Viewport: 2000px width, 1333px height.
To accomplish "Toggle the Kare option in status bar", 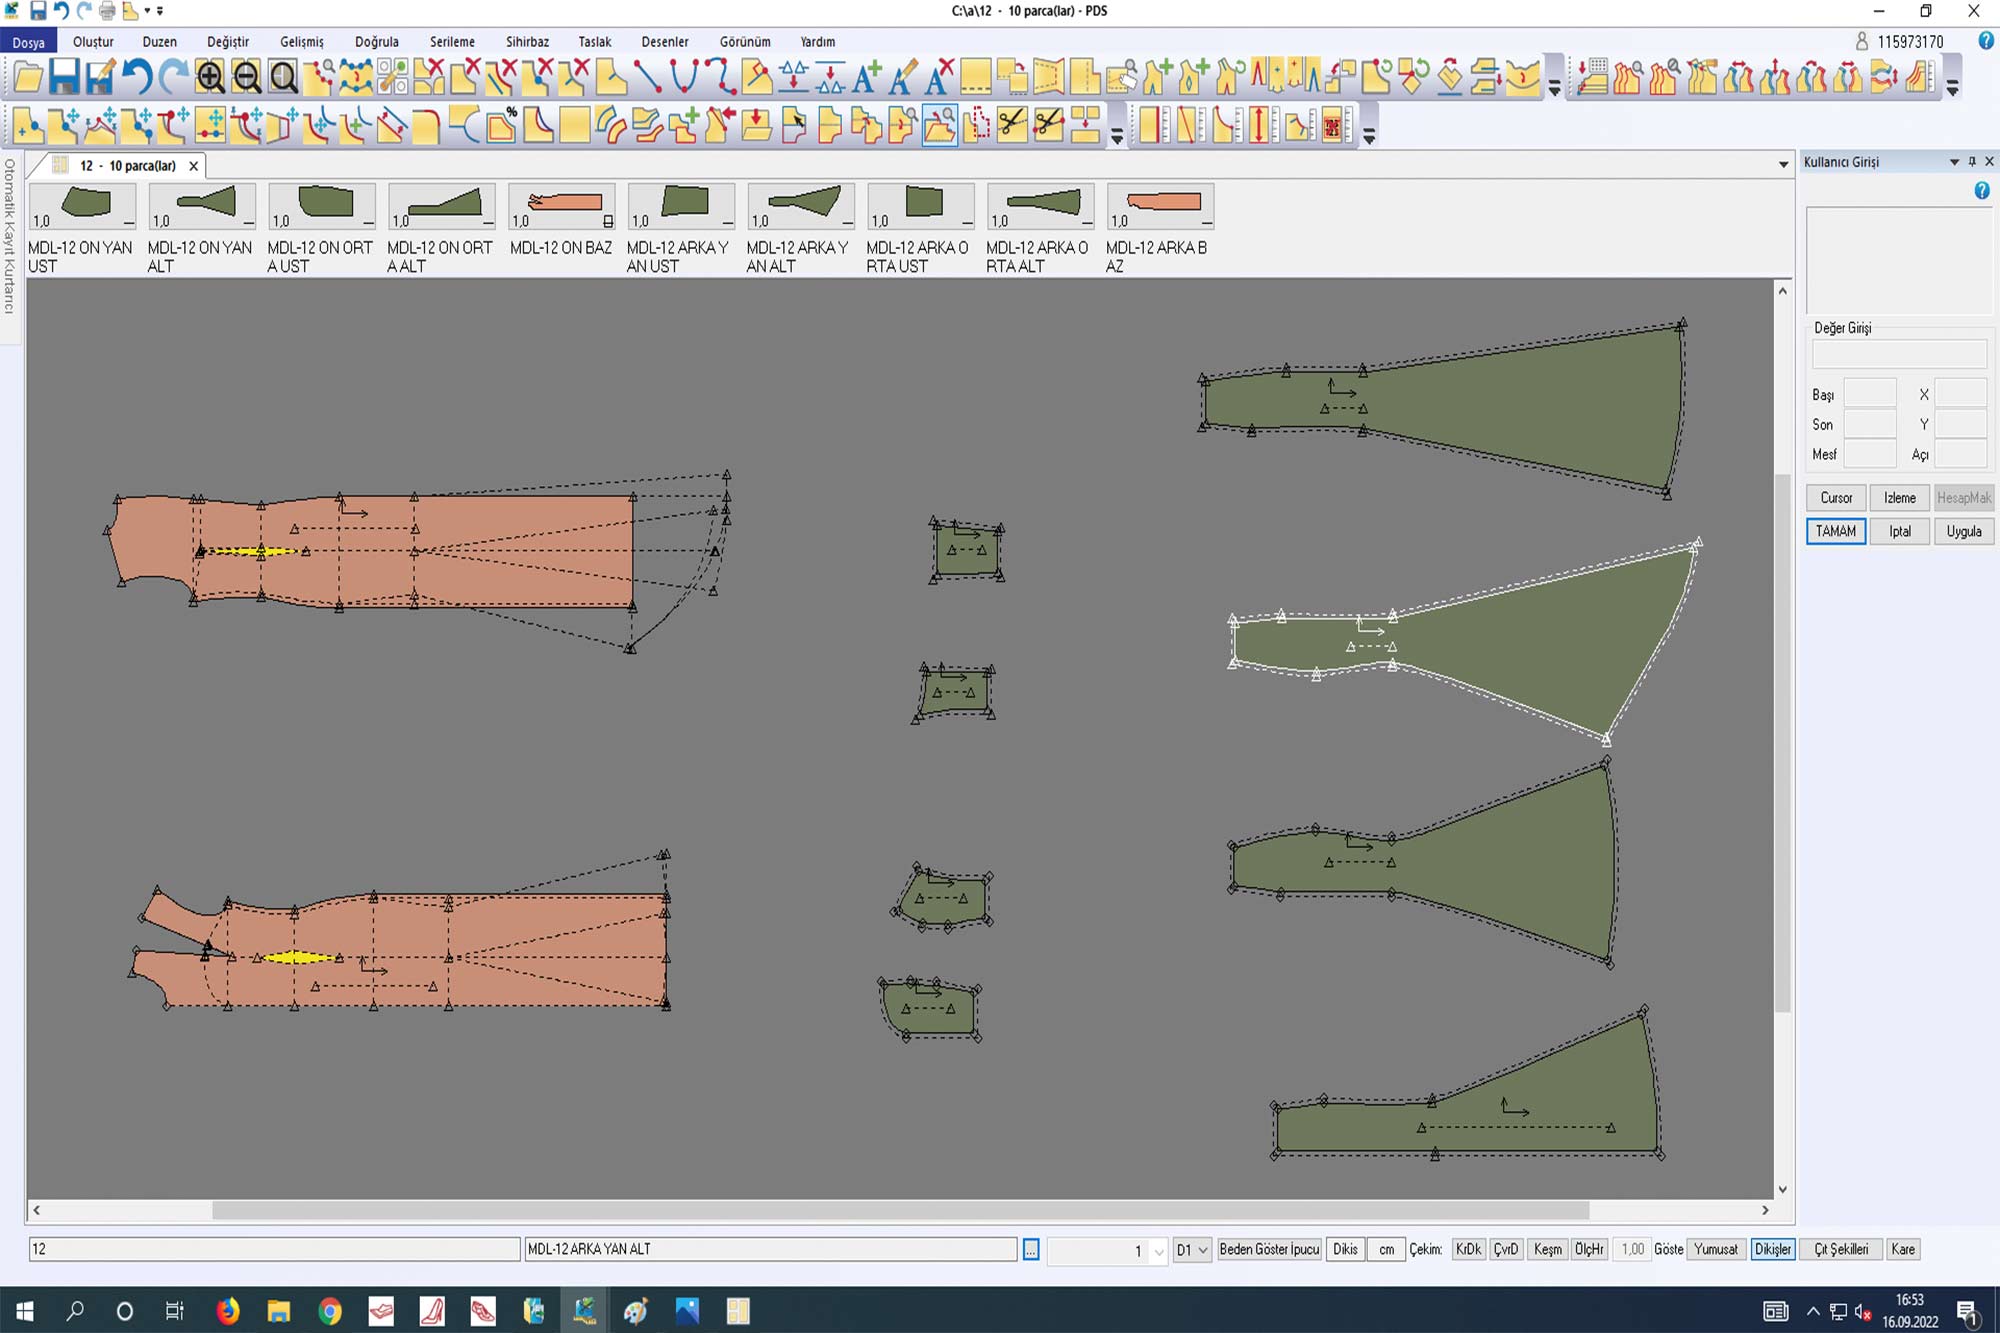I will point(1902,1249).
